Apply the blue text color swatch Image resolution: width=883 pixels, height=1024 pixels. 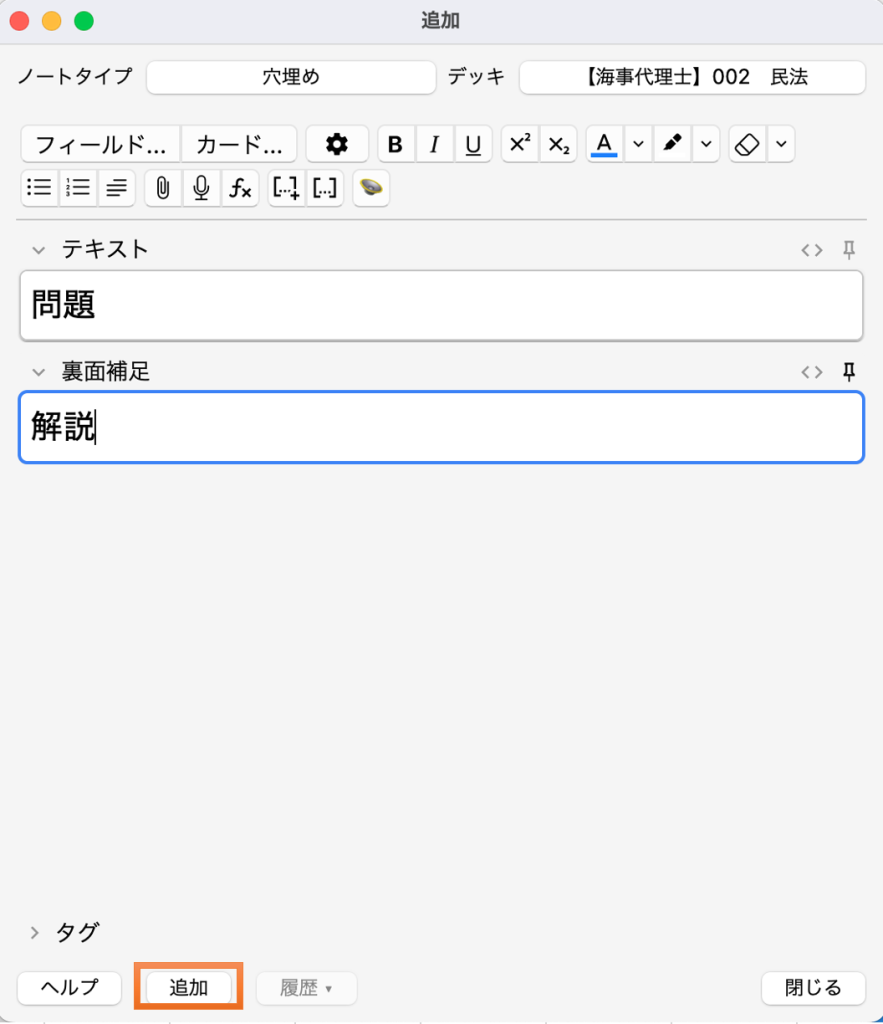tap(603, 145)
